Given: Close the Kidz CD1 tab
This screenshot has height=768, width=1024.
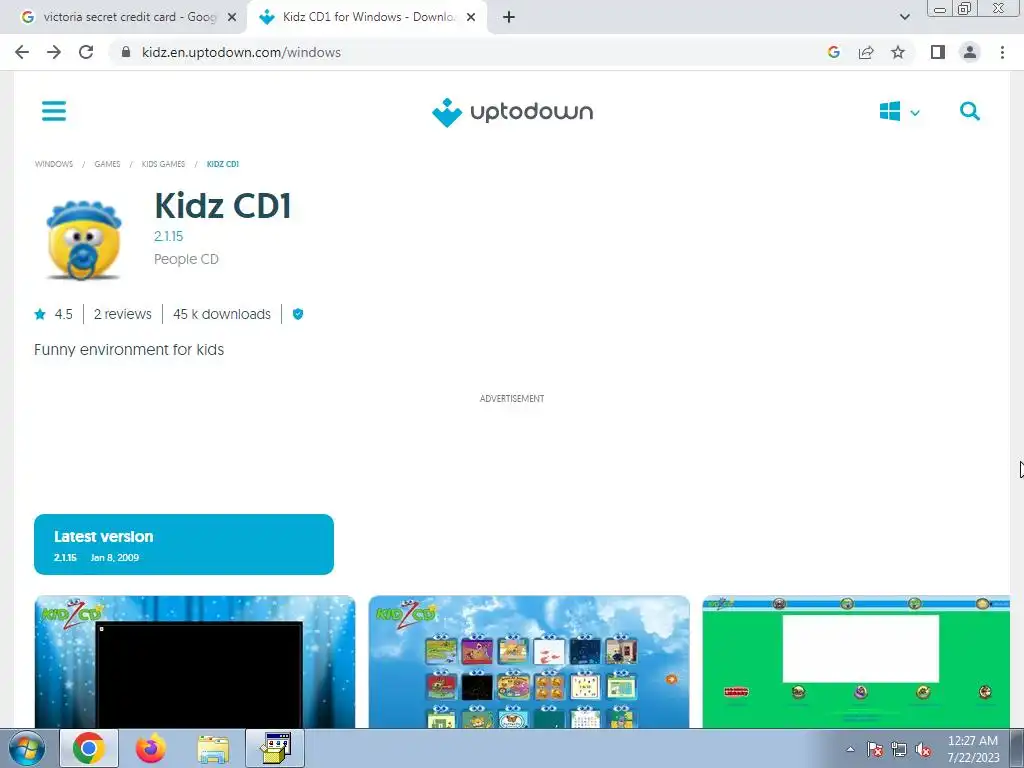Looking at the screenshot, I should [x=471, y=17].
